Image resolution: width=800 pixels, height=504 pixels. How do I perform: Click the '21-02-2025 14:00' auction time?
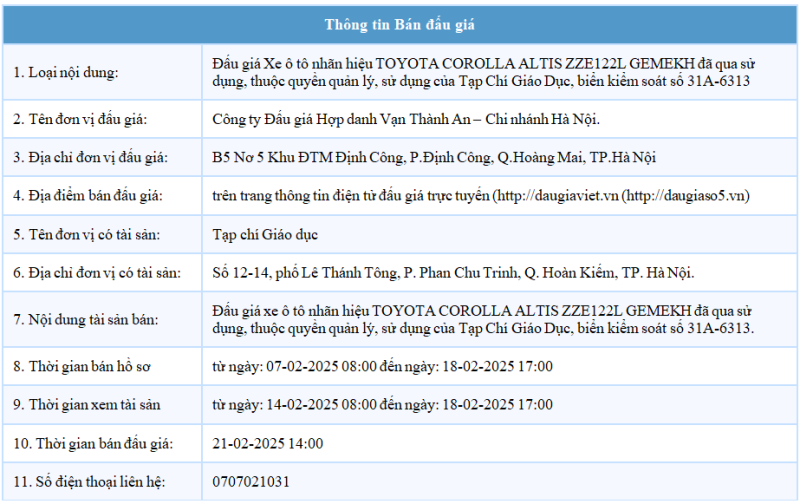click(268, 443)
